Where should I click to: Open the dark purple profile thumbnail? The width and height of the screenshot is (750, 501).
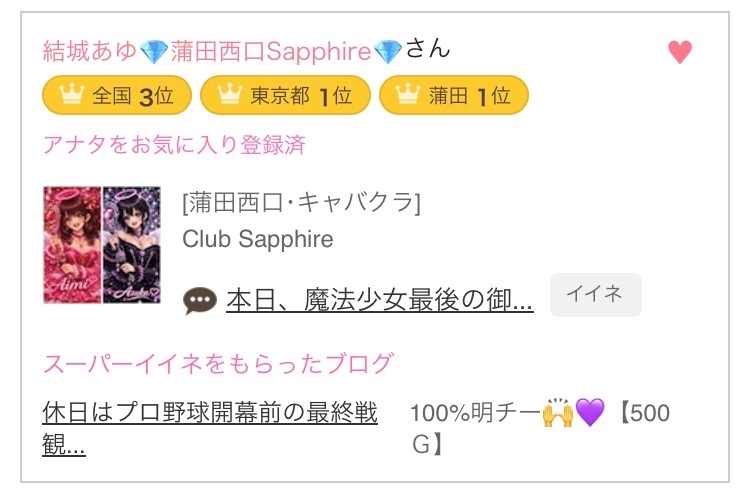click(x=131, y=245)
